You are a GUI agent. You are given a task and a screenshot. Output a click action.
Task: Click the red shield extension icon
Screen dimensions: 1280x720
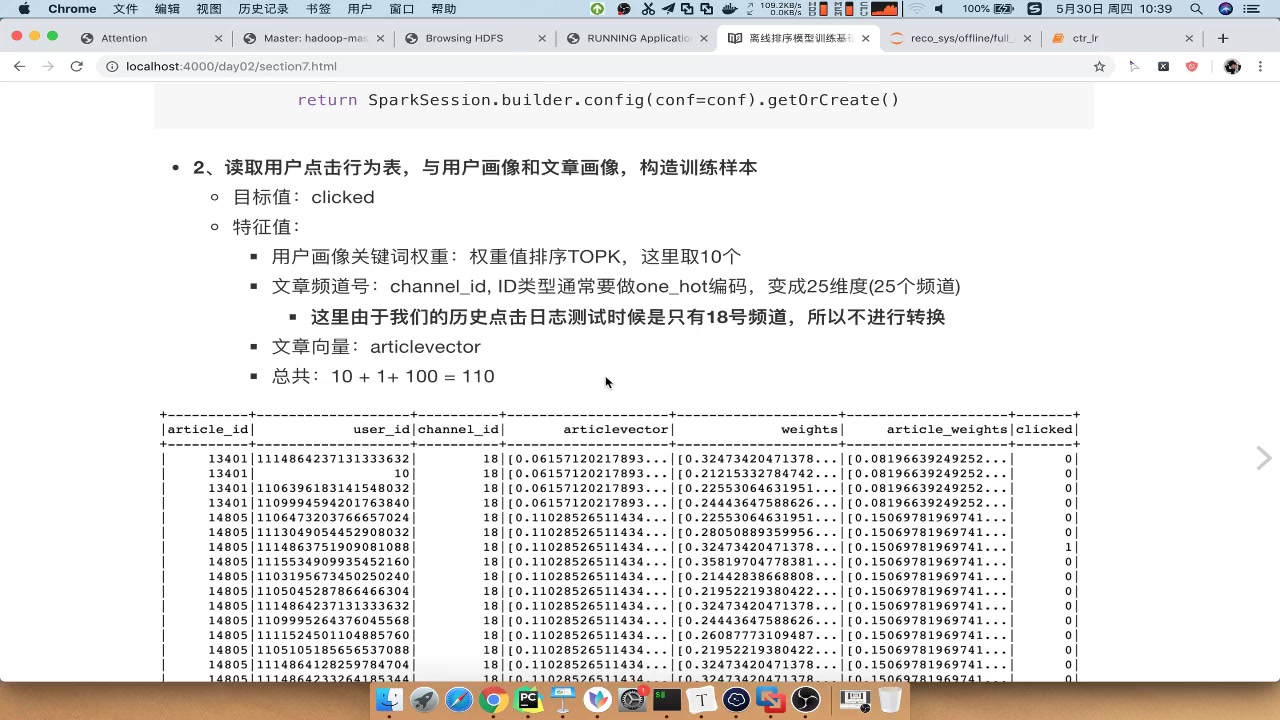click(x=1191, y=66)
